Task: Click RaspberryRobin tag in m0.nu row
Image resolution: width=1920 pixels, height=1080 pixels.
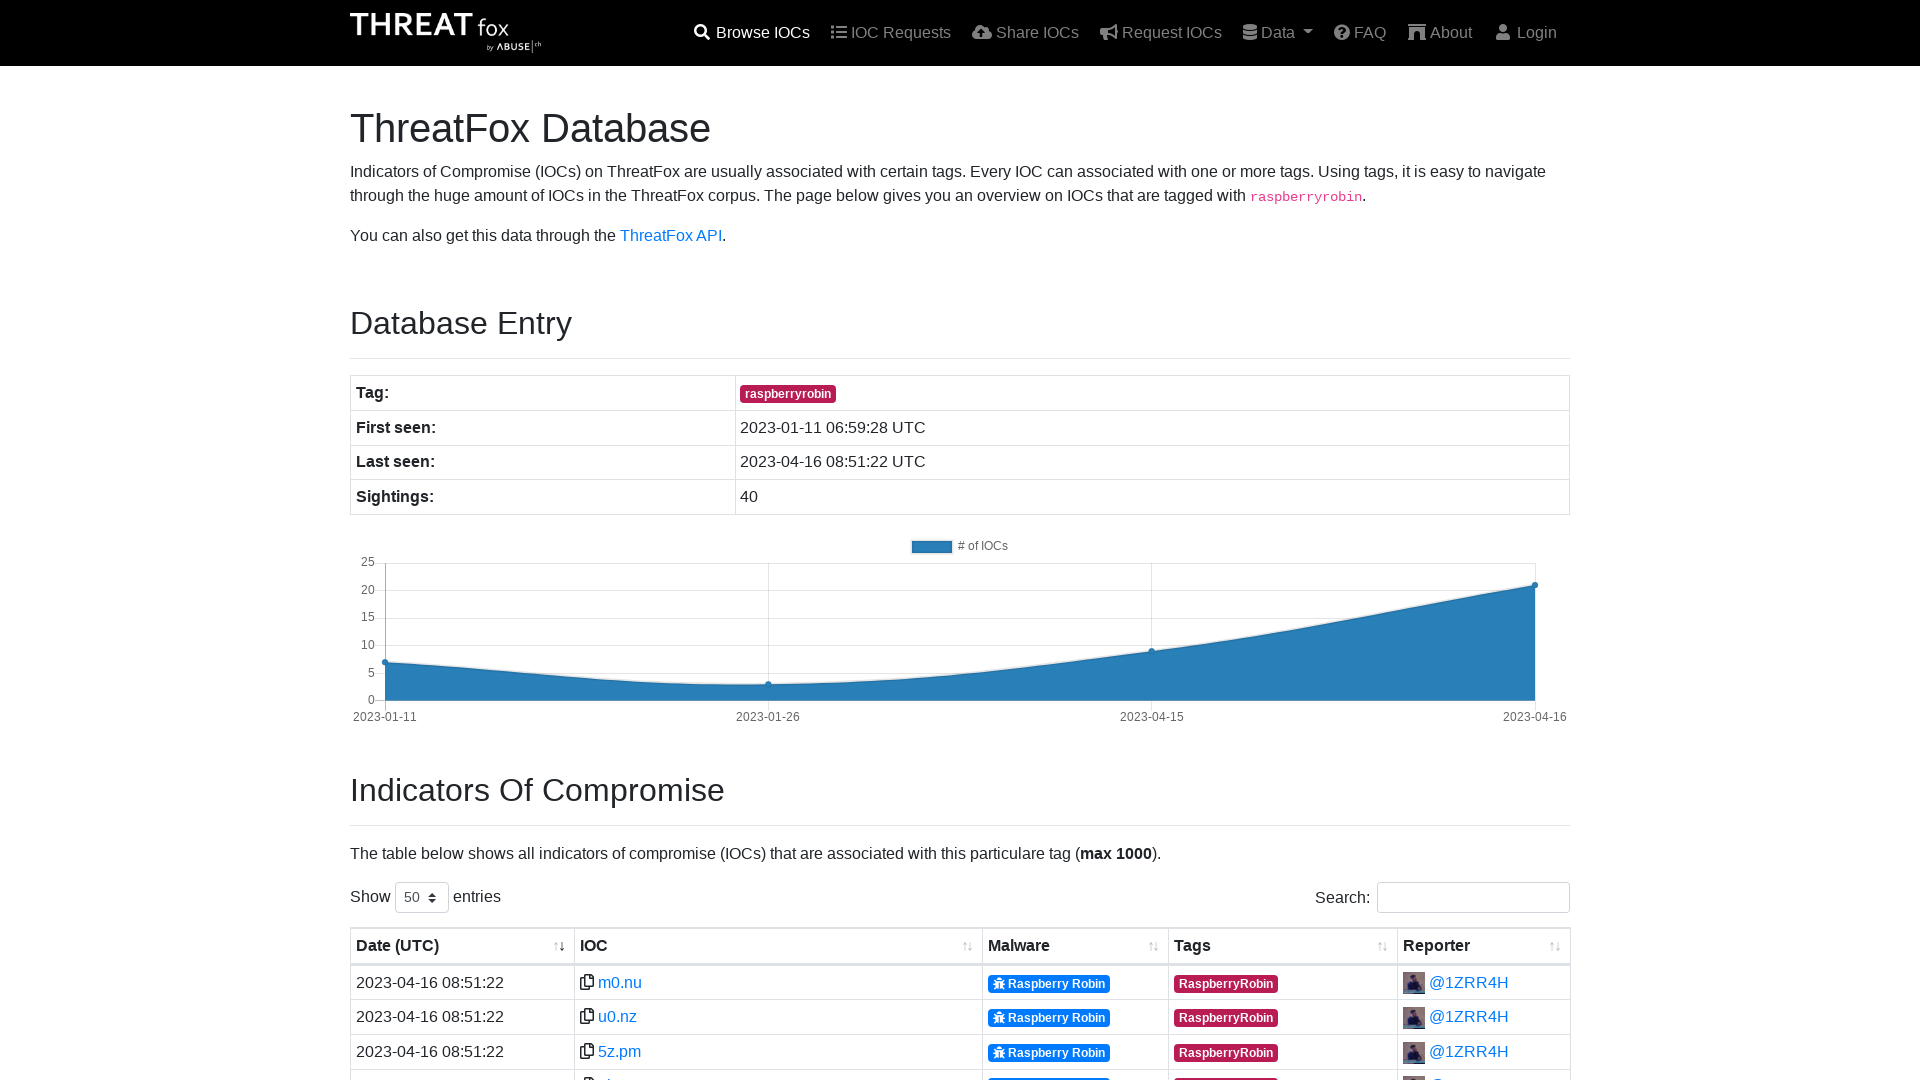Action: pyautogui.click(x=1226, y=984)
